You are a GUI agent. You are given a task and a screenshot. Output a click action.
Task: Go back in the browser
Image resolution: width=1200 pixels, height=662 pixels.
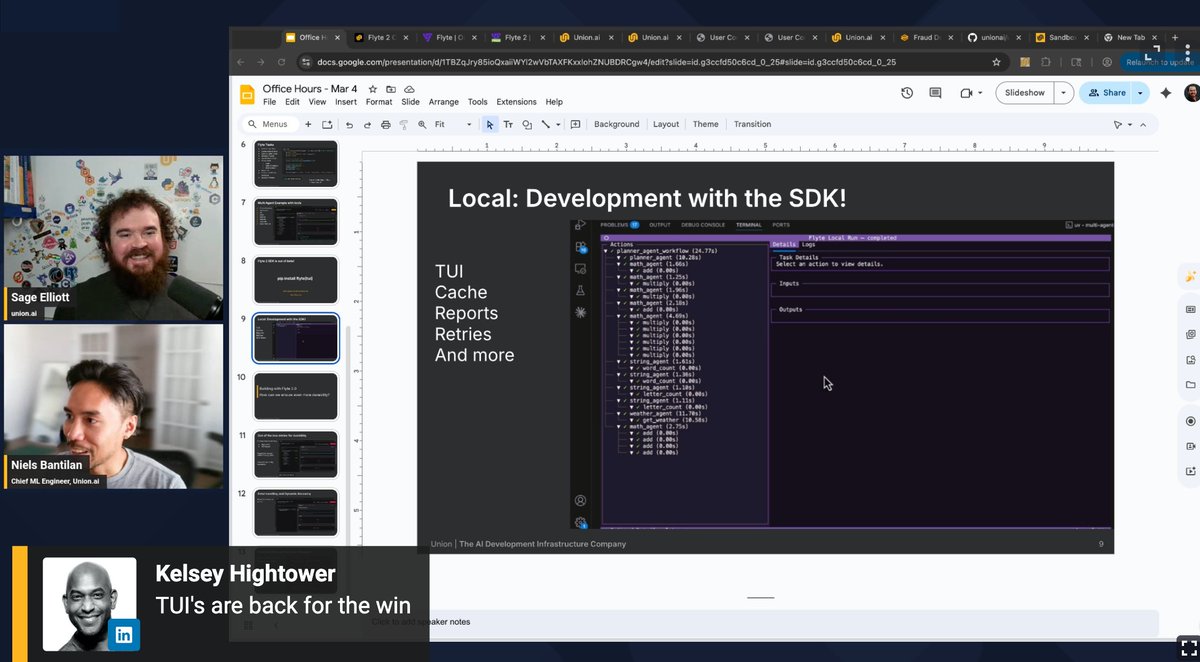click(240, 62)
